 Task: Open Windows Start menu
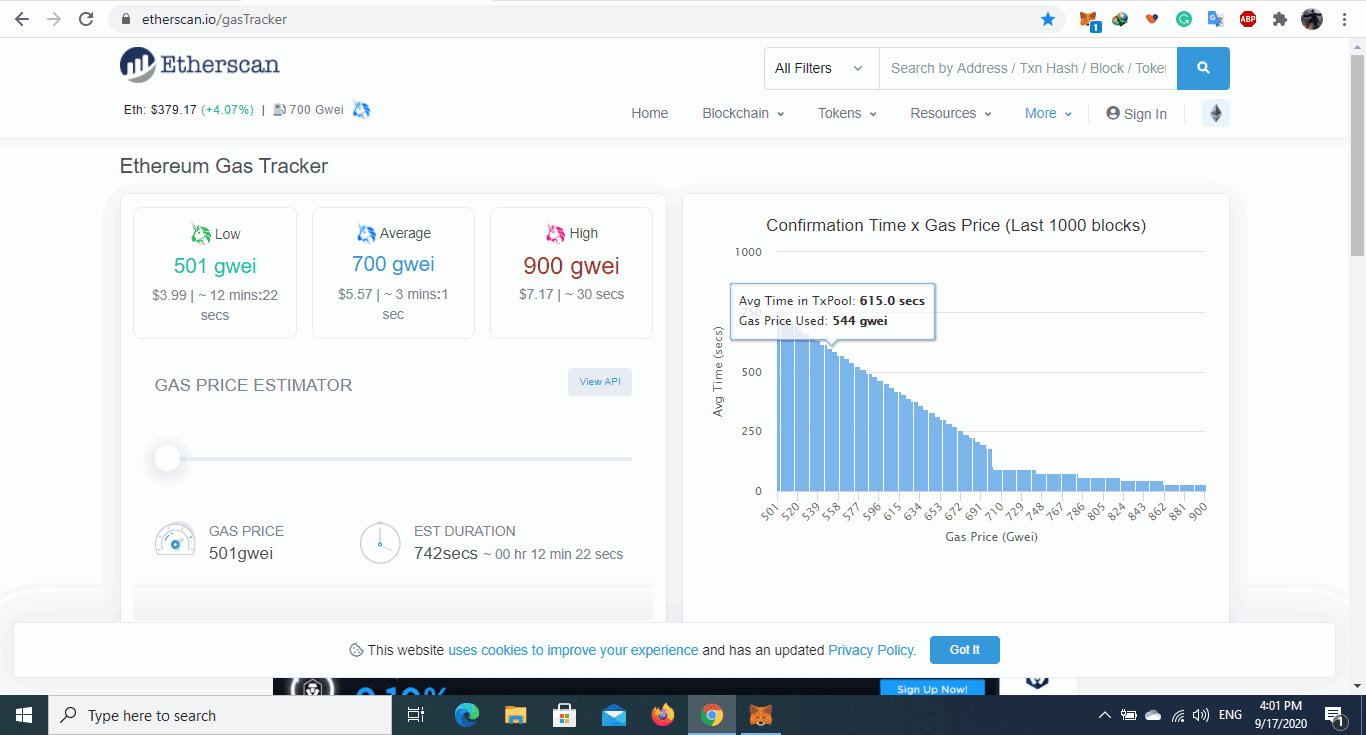(24, 715)
